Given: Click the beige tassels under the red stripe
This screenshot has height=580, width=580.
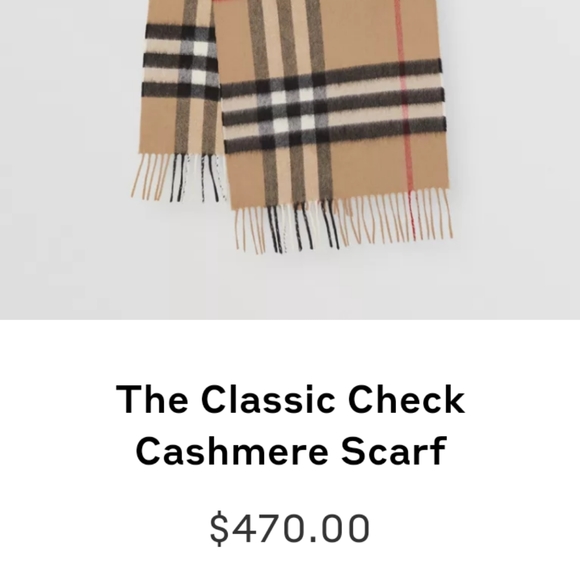Looking at the screenshot, I should (x=412, y=213).
